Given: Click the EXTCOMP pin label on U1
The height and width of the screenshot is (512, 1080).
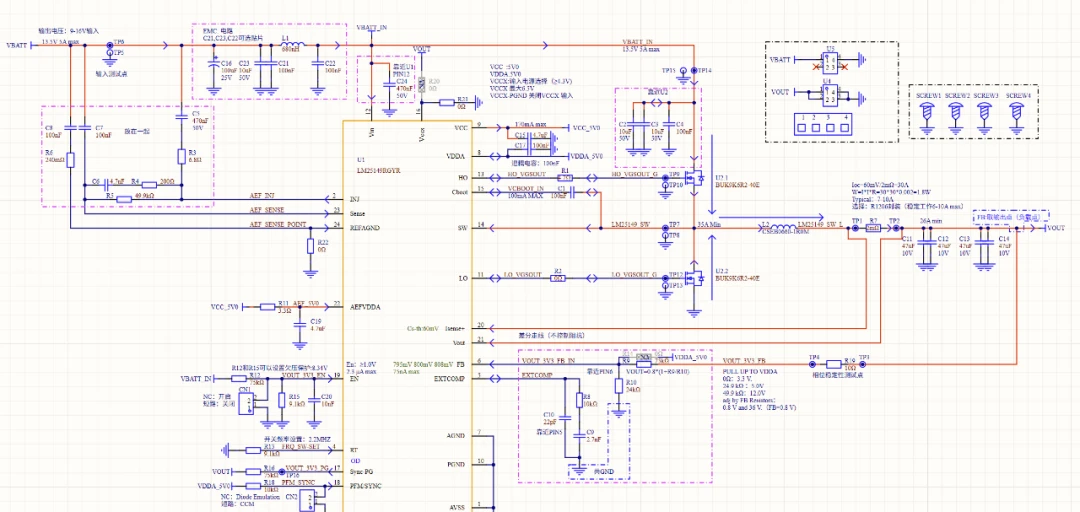Looking at the screenshot, I should [x=449, y=377].
